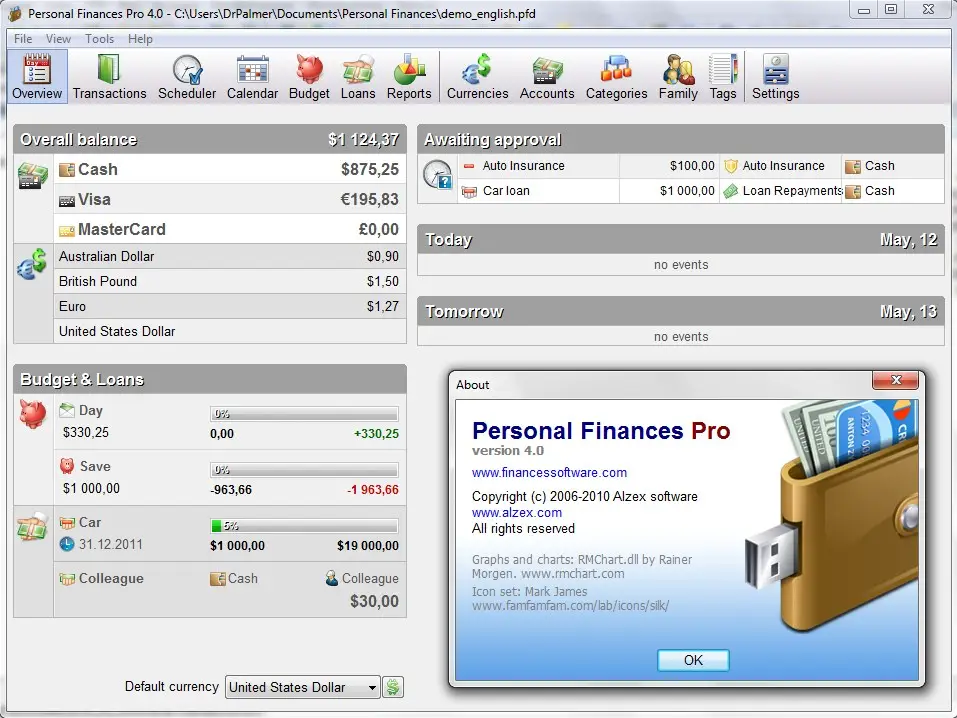Open the Reports chart icon
The image size is (957, 718).
pos(409,69)
